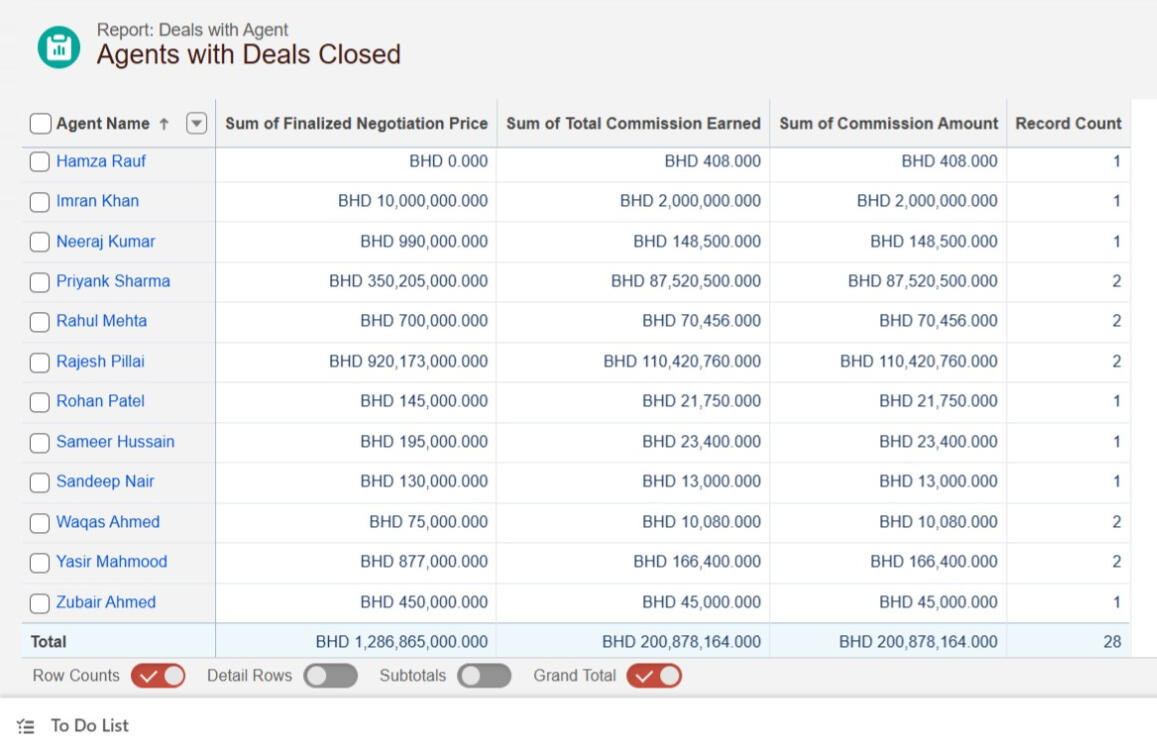This screenshot has height=740, width=1157.
Task: Open the Imran Khan record
Action: [x=95, y=201]
